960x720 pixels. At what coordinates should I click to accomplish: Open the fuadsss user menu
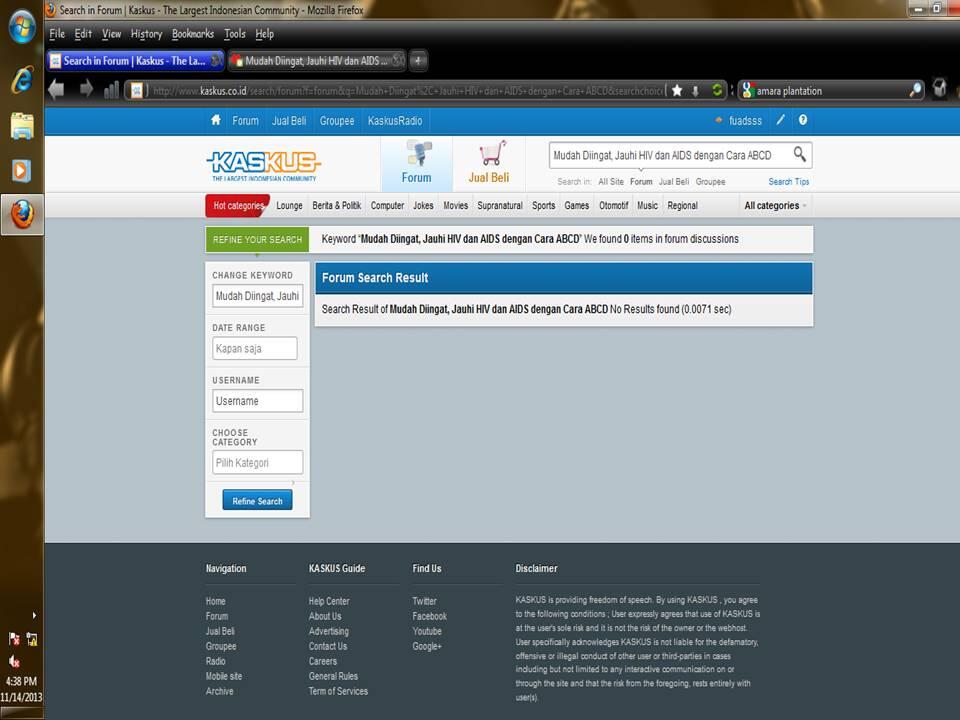pyautogui.click(x=745, y=121)
